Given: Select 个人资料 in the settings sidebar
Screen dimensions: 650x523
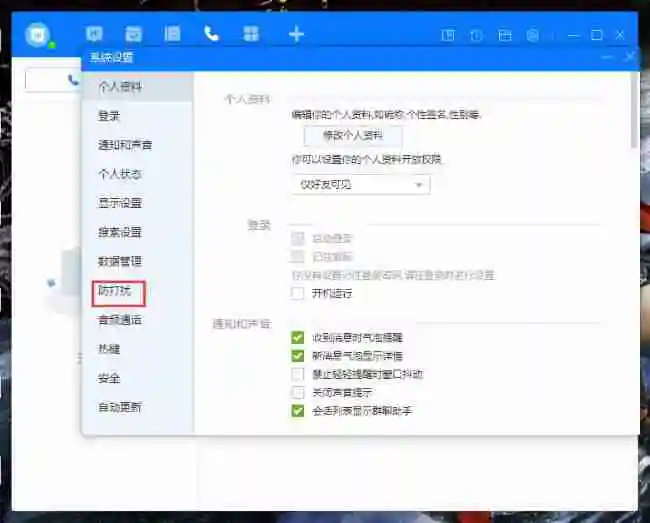Looking at the screenshot, I should pos(138,87).
